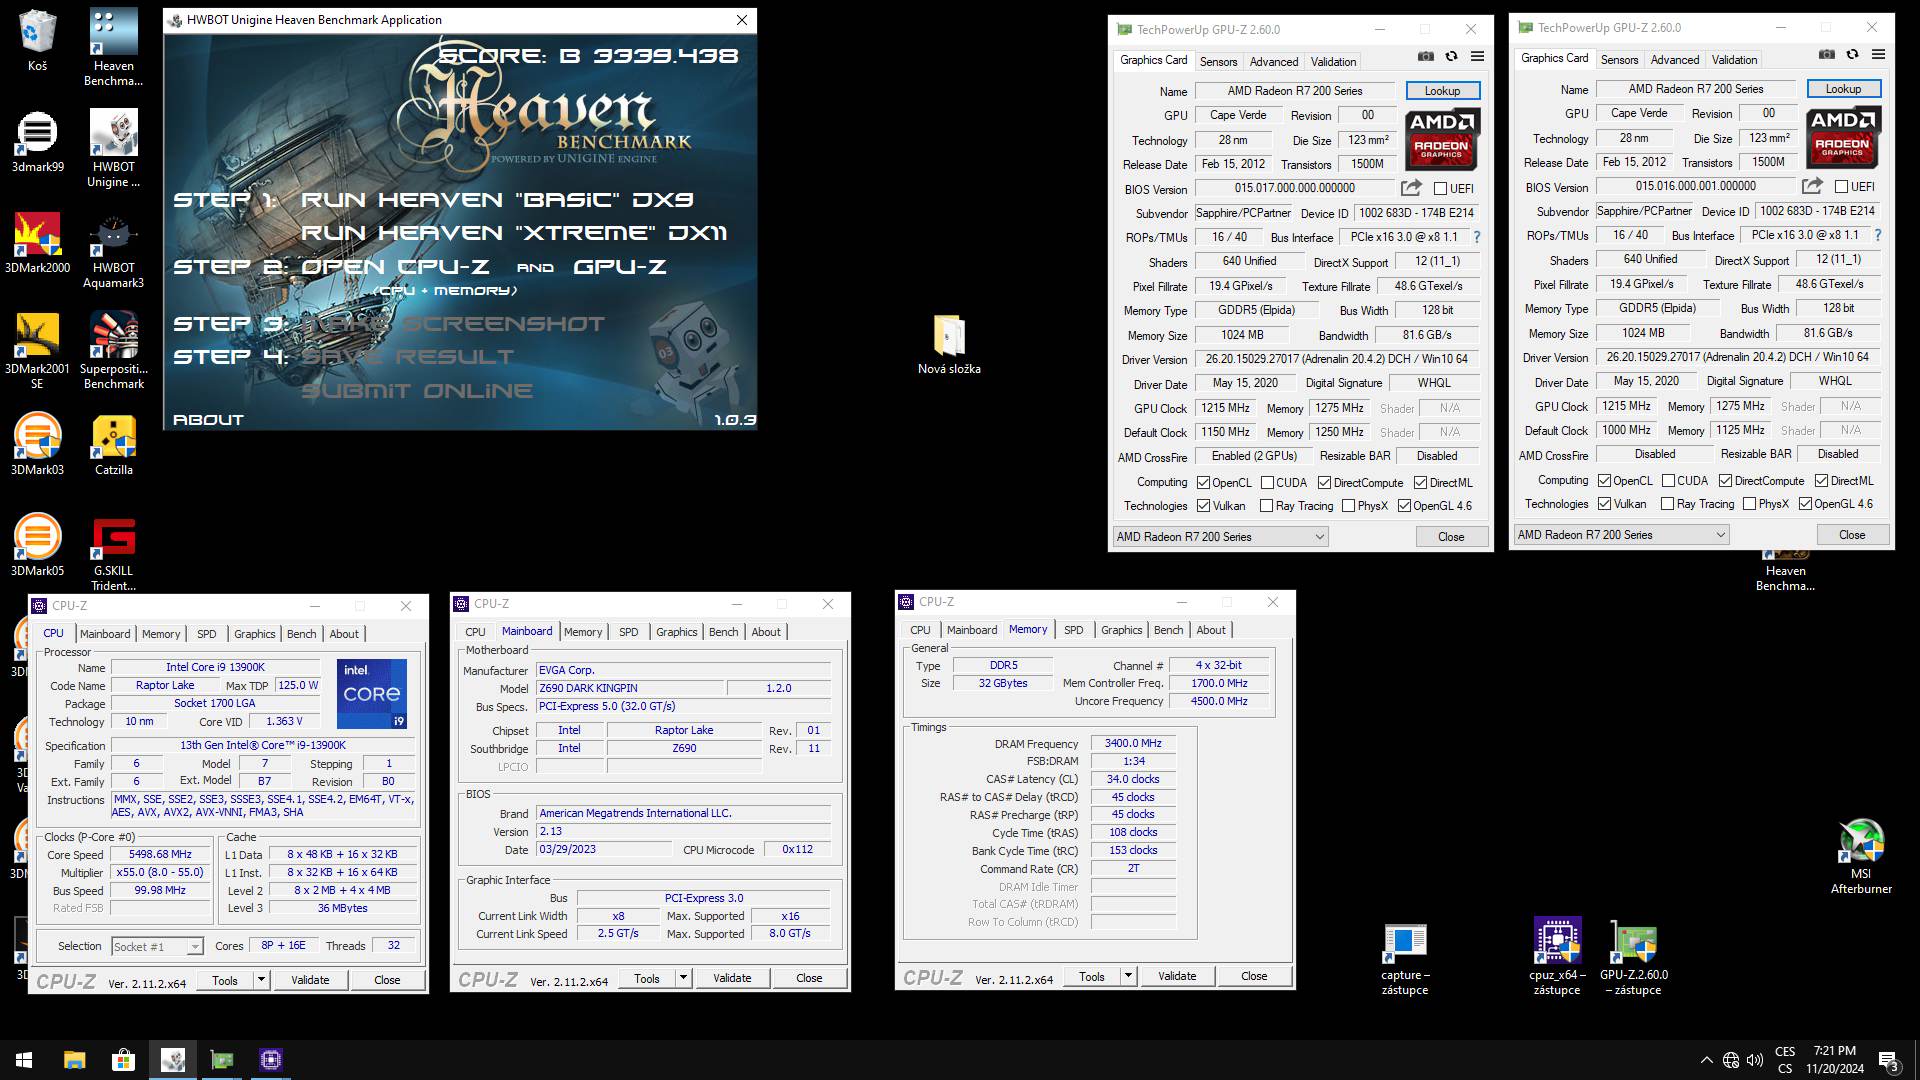
Task: Click Run Heaven "Xtreme" DX11 option
Action: pyautogui.click(x=514, y=233)
